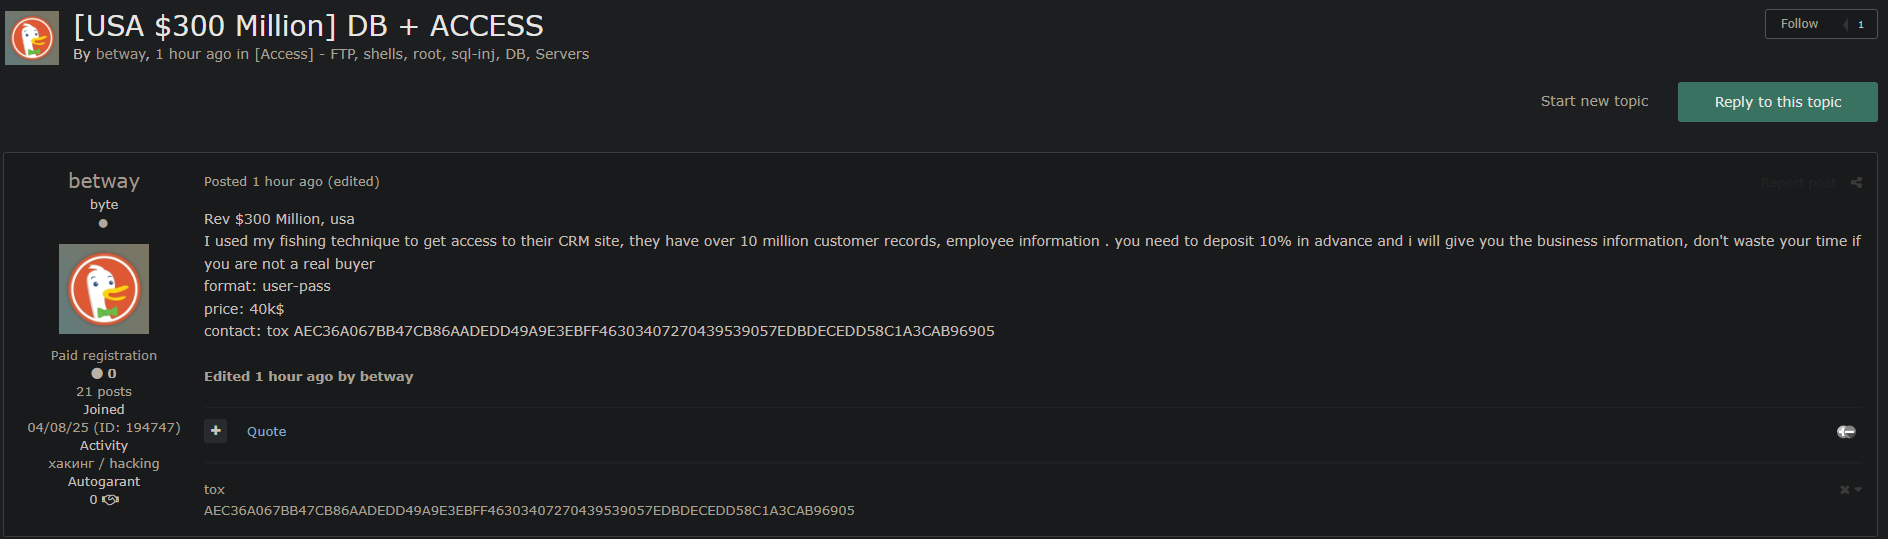Click the handshake Autogarant icon
The image size is (1888, 539).
110,500
